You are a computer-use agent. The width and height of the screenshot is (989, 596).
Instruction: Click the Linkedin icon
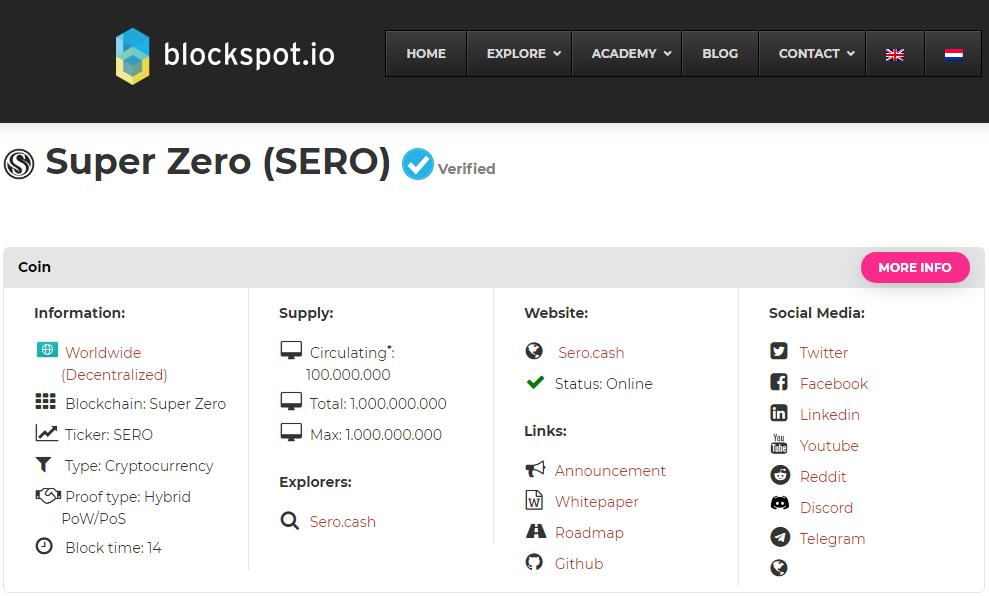(779, 413)
